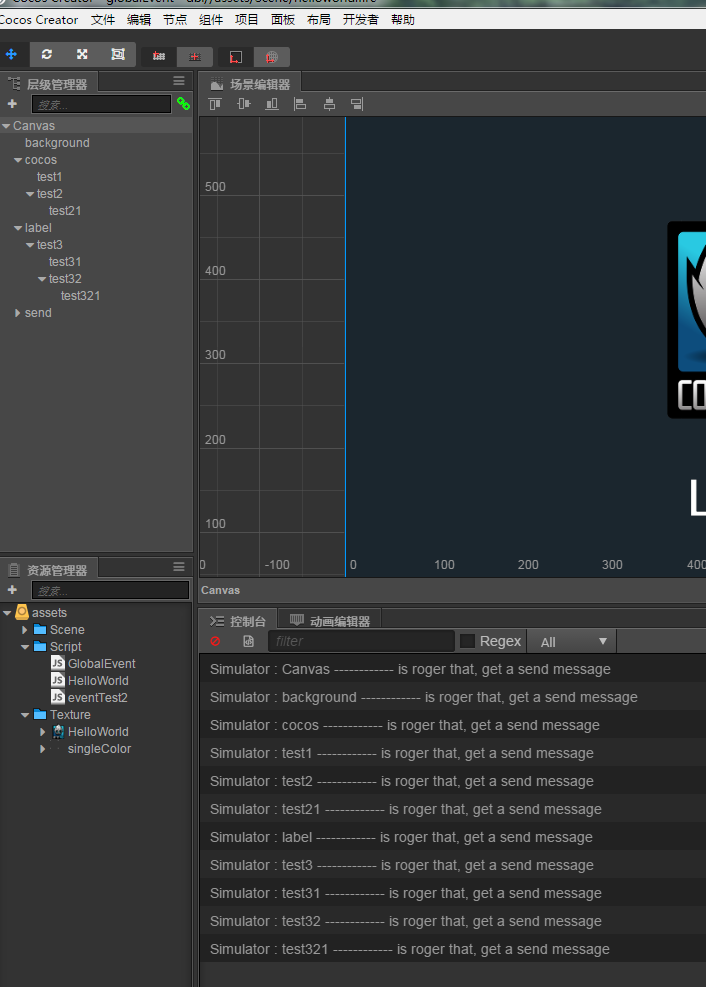Collapse the label node
This screenshot has height=987, width=706.
point(18,228)
